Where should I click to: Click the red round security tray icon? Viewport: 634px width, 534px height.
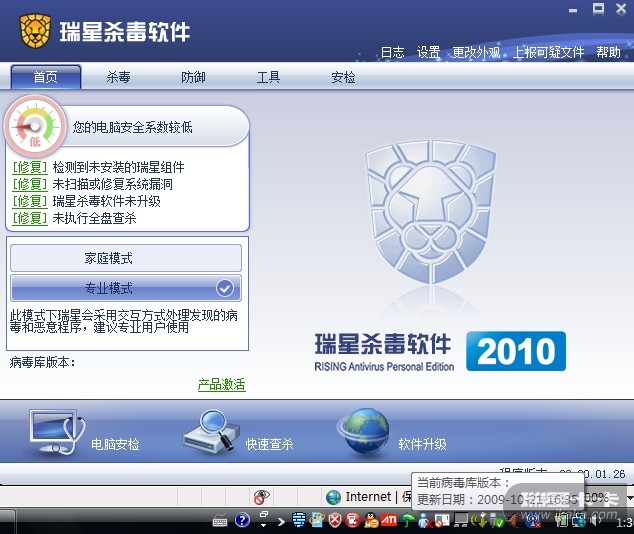(x=353, y=520)
